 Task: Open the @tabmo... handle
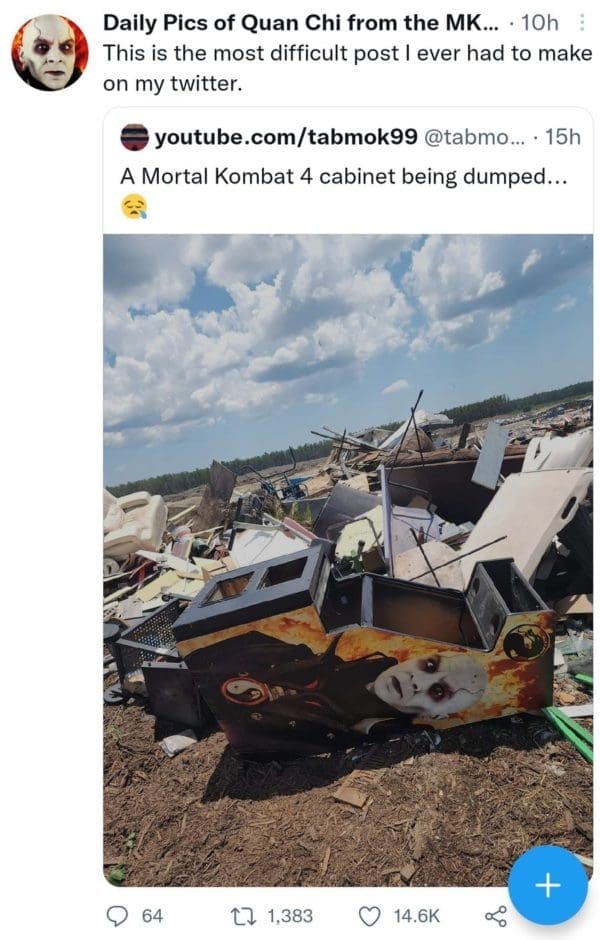click(x=474, y=137)
